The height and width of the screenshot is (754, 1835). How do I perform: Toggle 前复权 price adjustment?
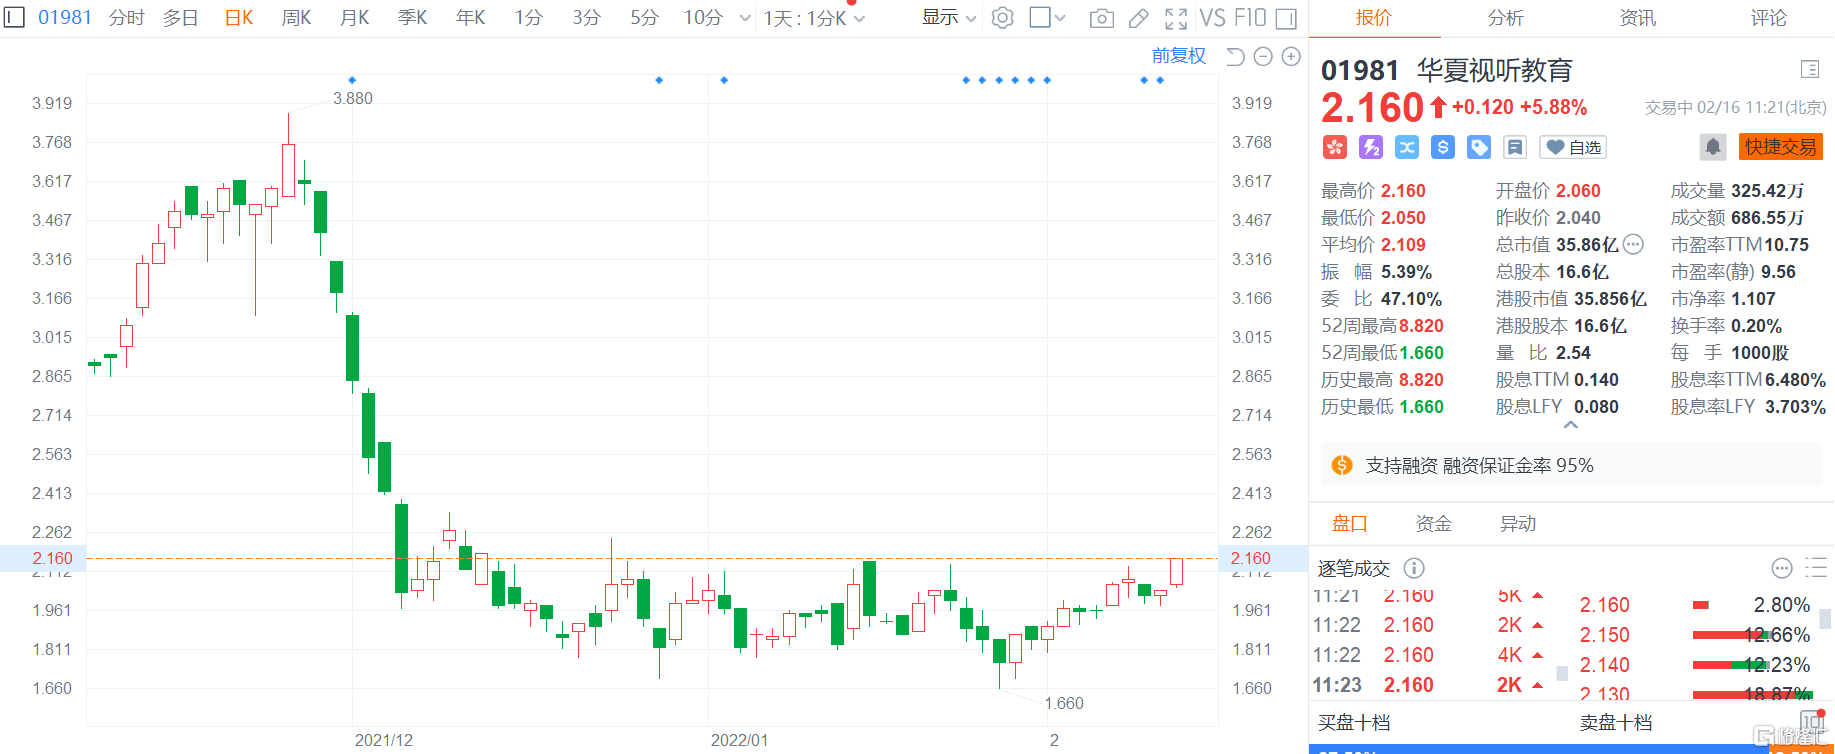point(1179,56)
